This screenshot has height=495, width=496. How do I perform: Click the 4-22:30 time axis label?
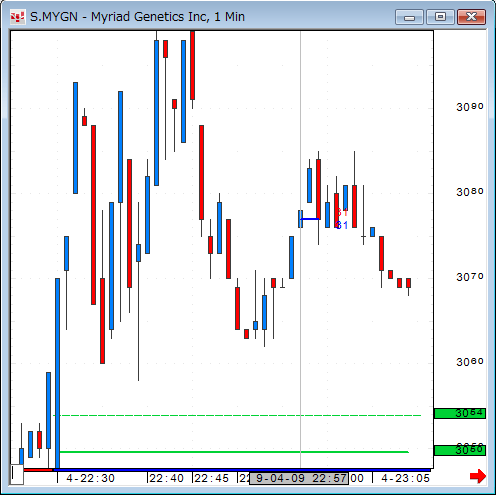pos(90,478)
